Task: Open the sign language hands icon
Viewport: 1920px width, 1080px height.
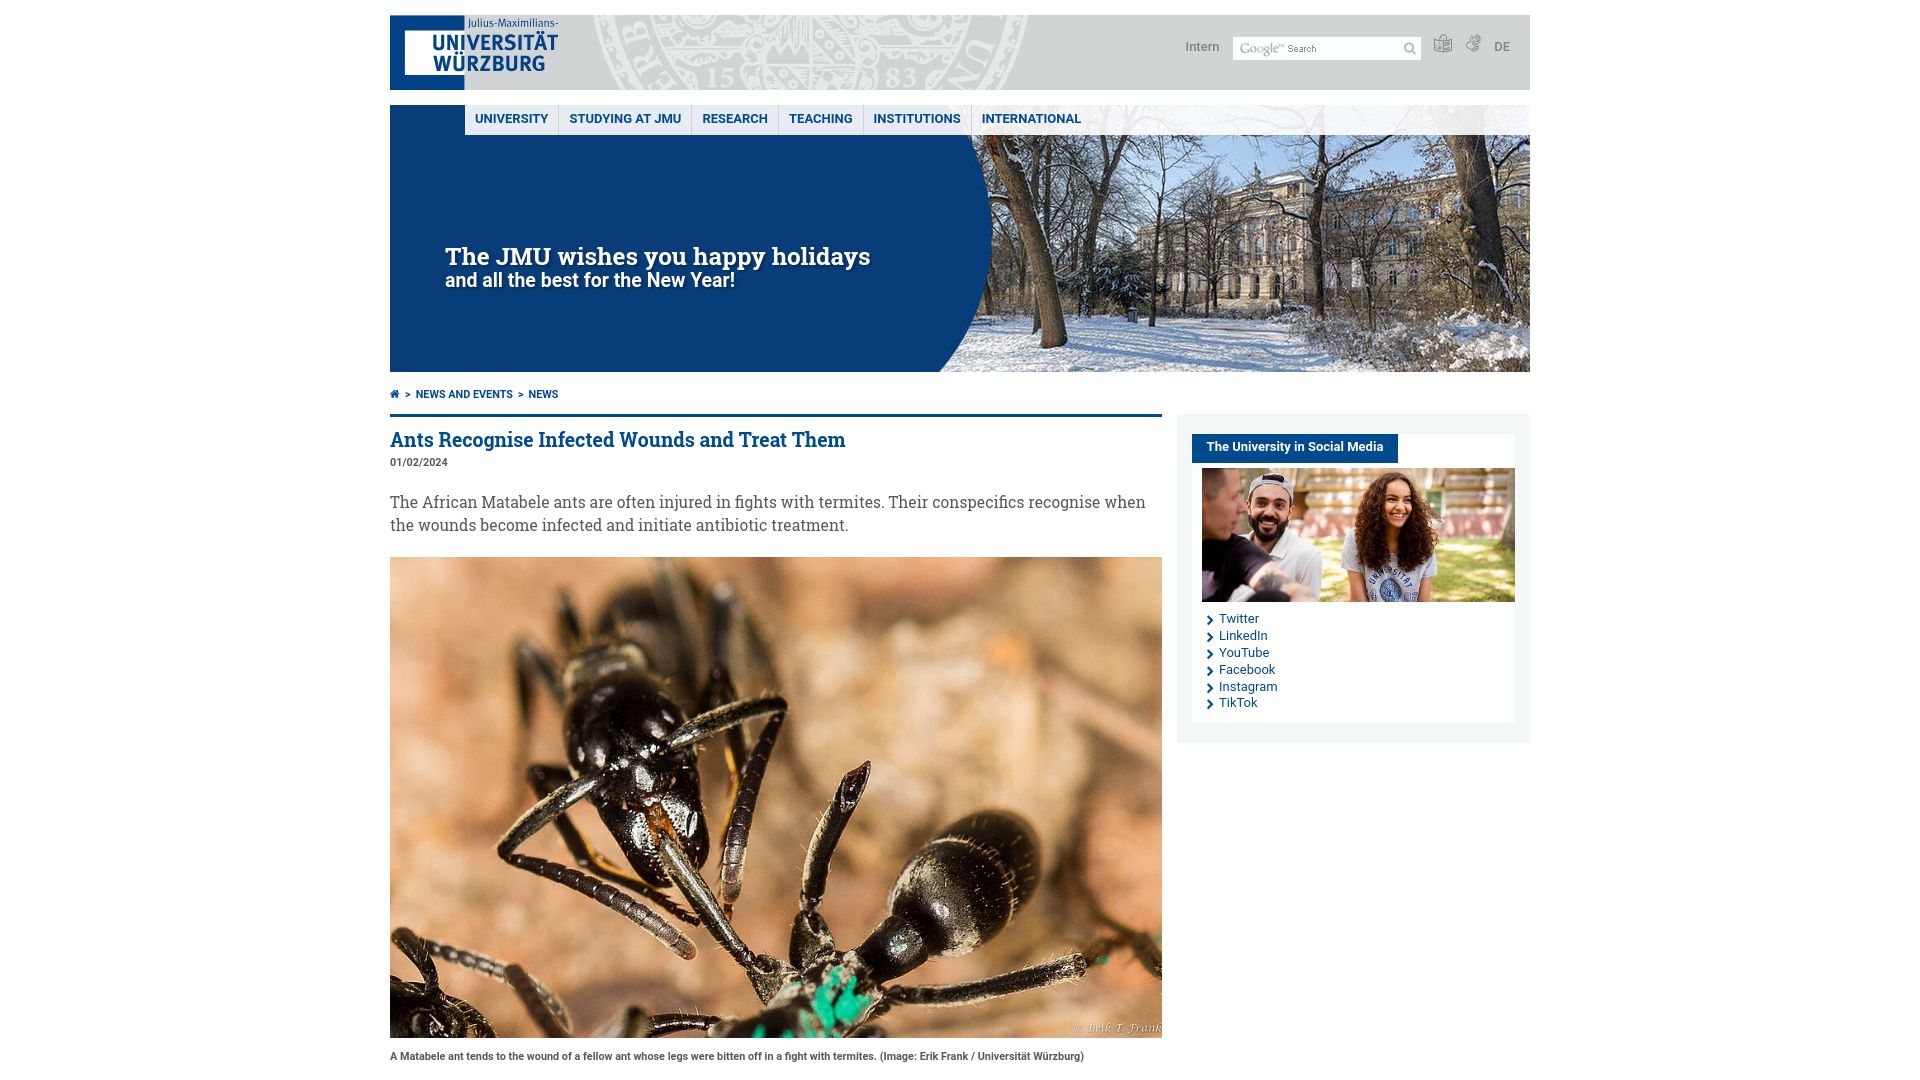Action: coord(1473,44)
